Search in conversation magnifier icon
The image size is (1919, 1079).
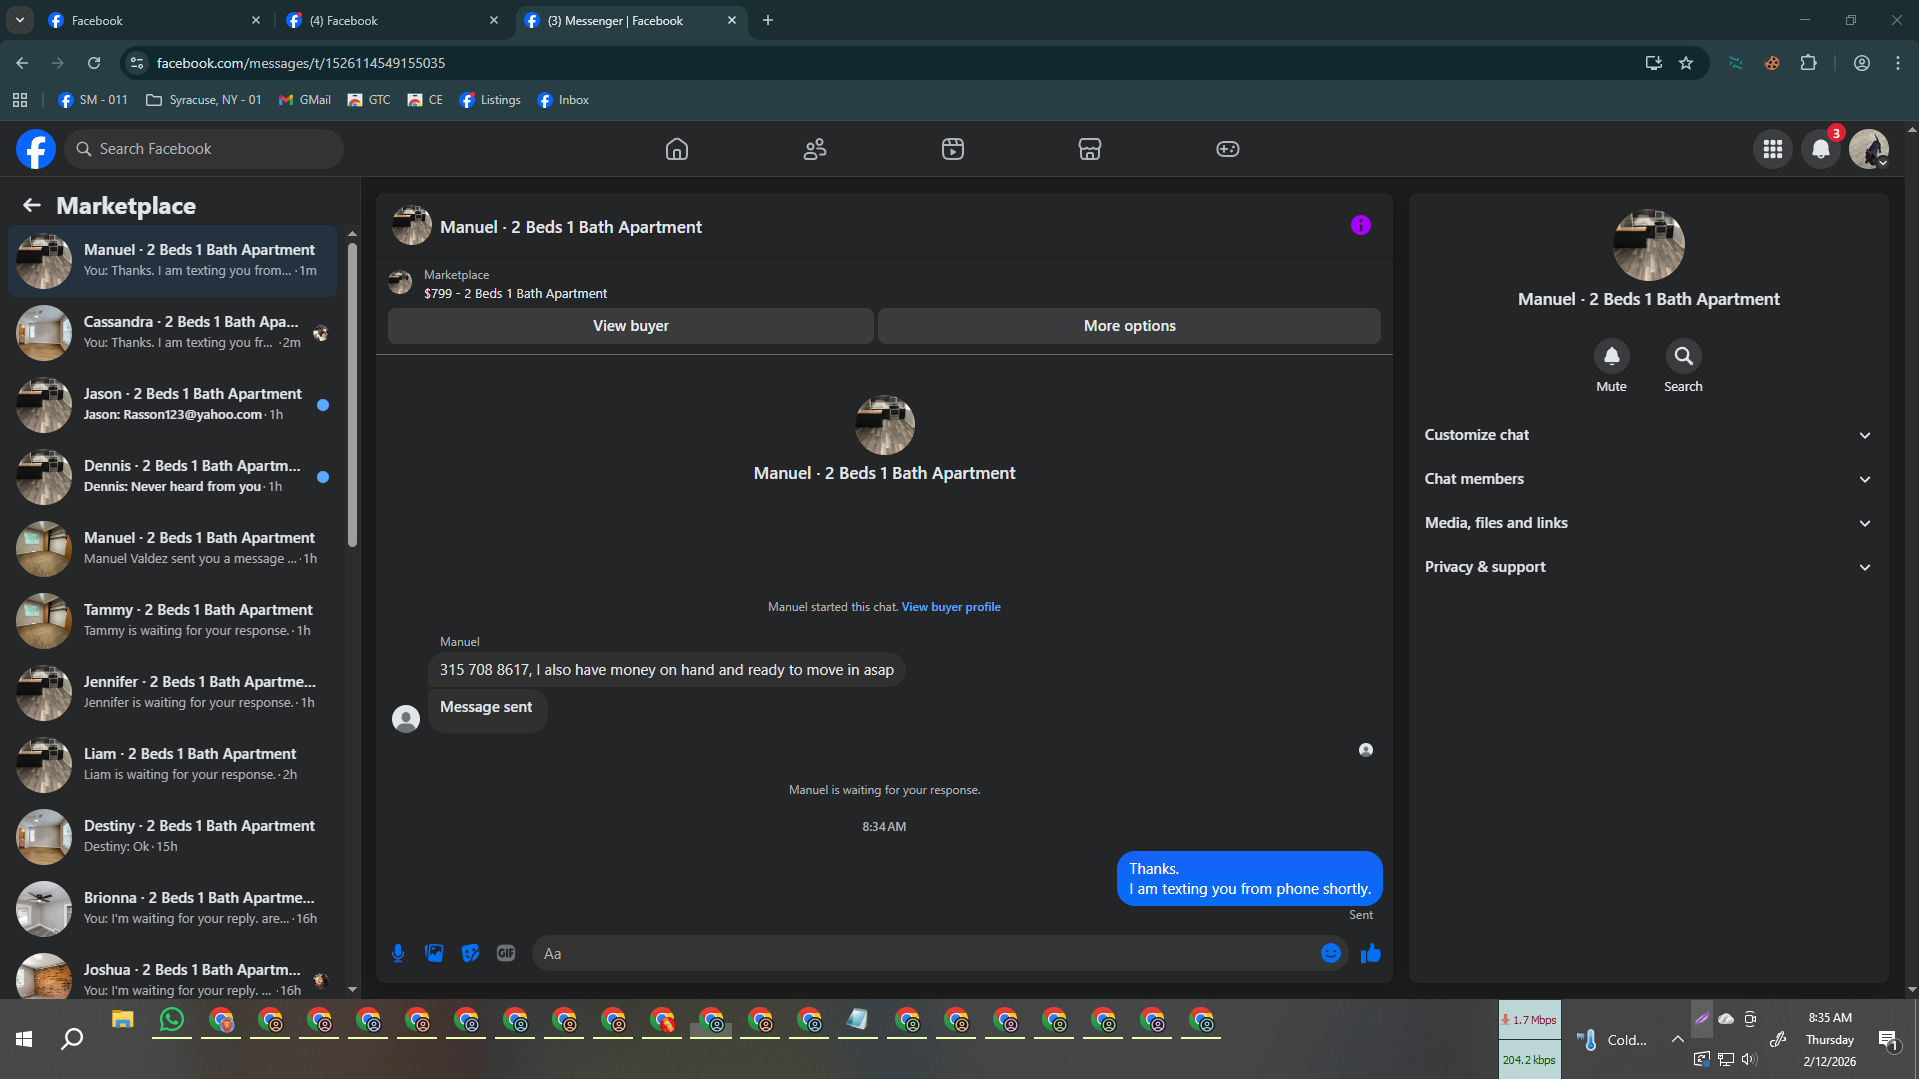[1683, 356]
